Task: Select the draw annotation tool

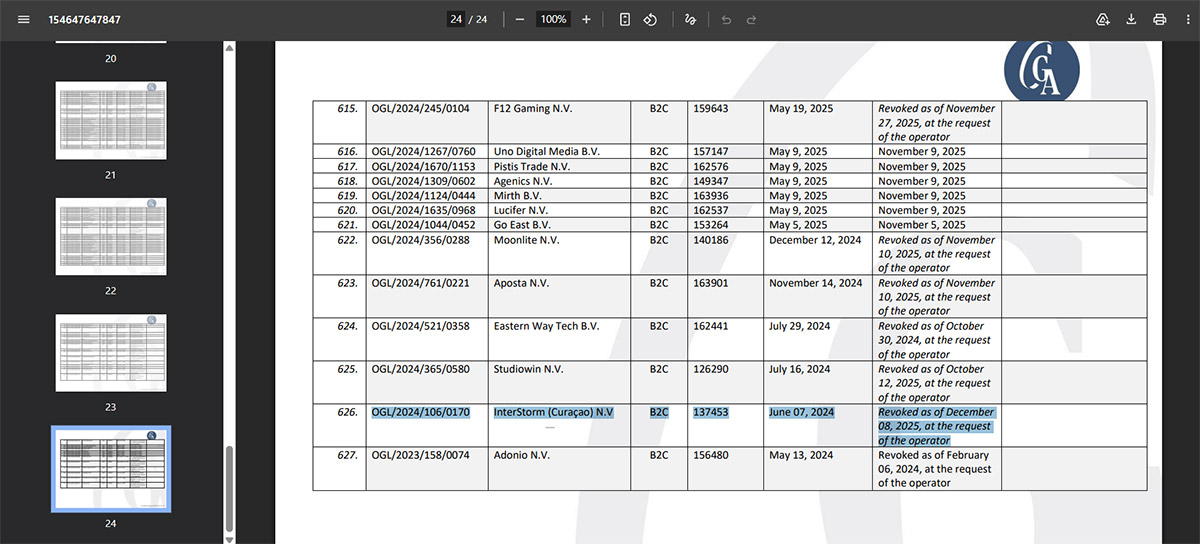Action: 690,20
